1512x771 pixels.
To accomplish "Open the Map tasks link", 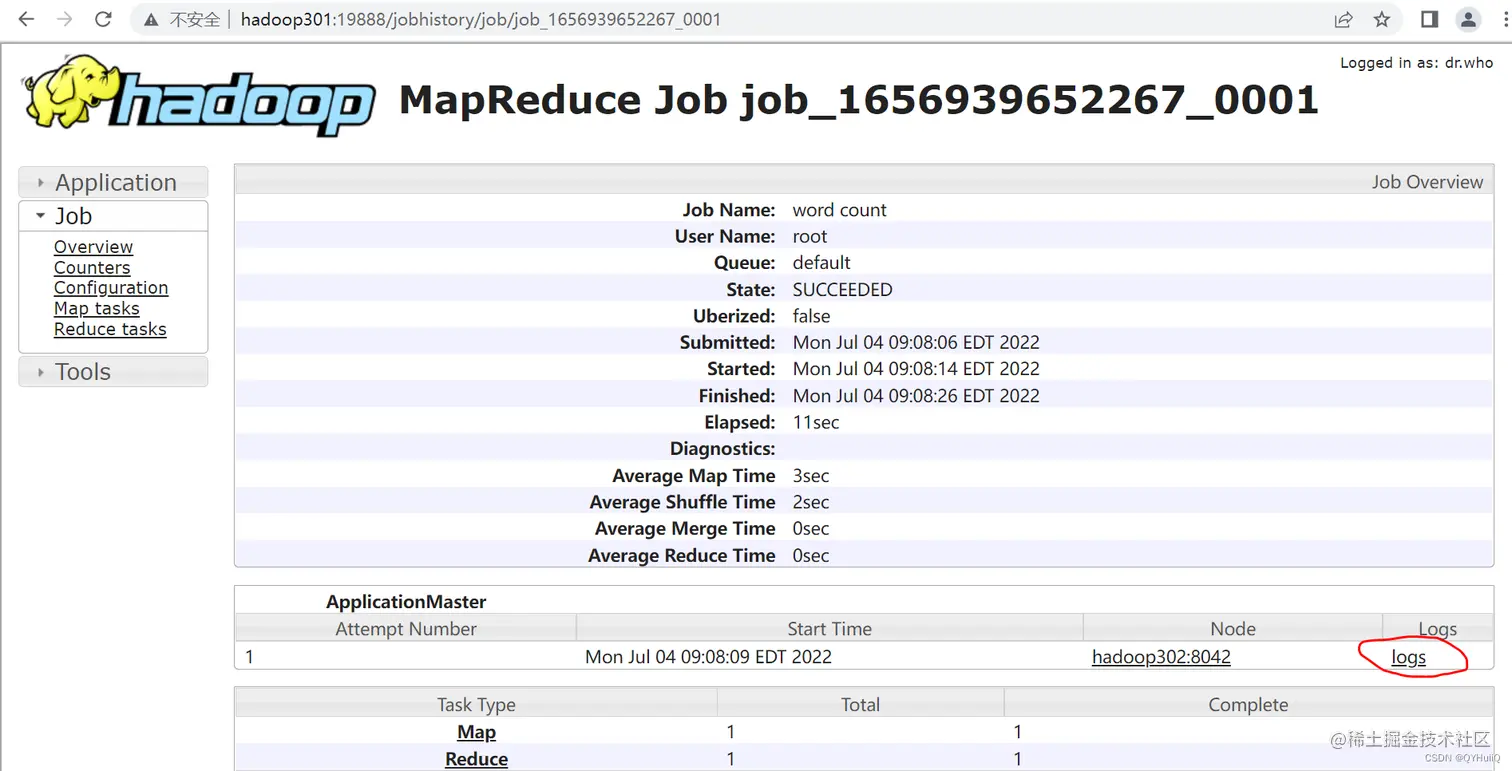I will click(x=97, y=309).
